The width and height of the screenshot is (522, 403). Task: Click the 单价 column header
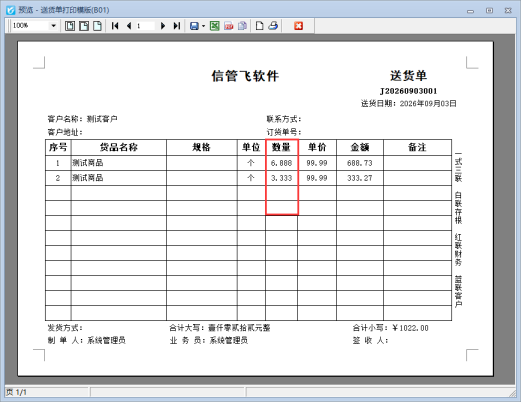[317, 147]
